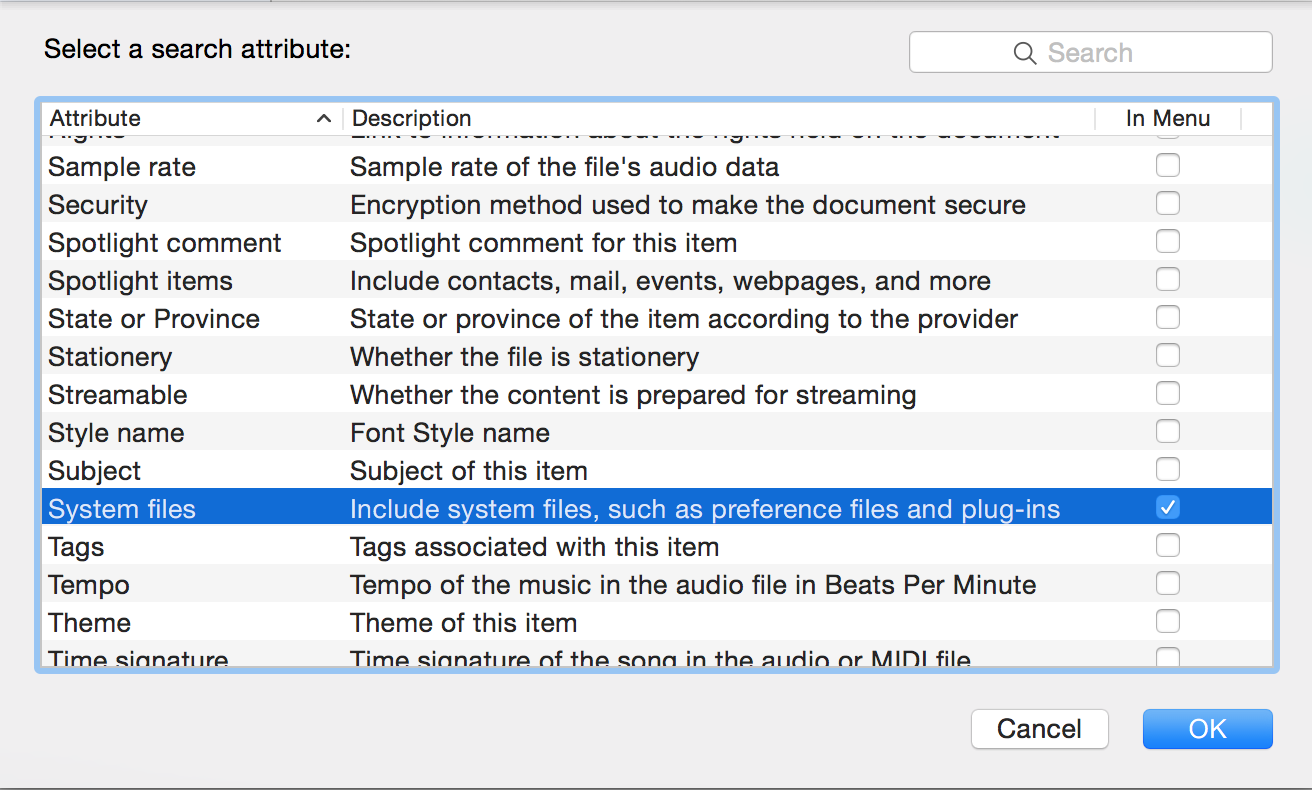Check the In Menu box for Security
The height and width of the screenshot is (790, 1312).
[x=1167, y=204]
